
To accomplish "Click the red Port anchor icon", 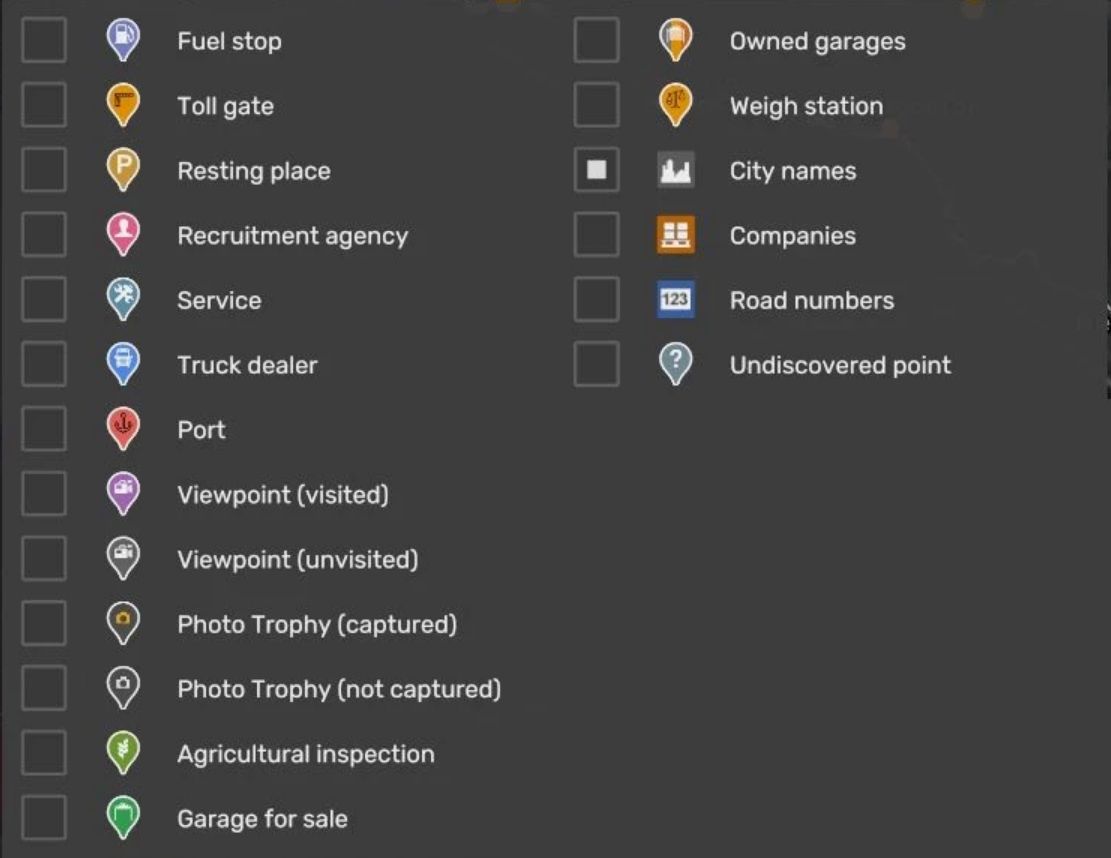I will 123,429.
